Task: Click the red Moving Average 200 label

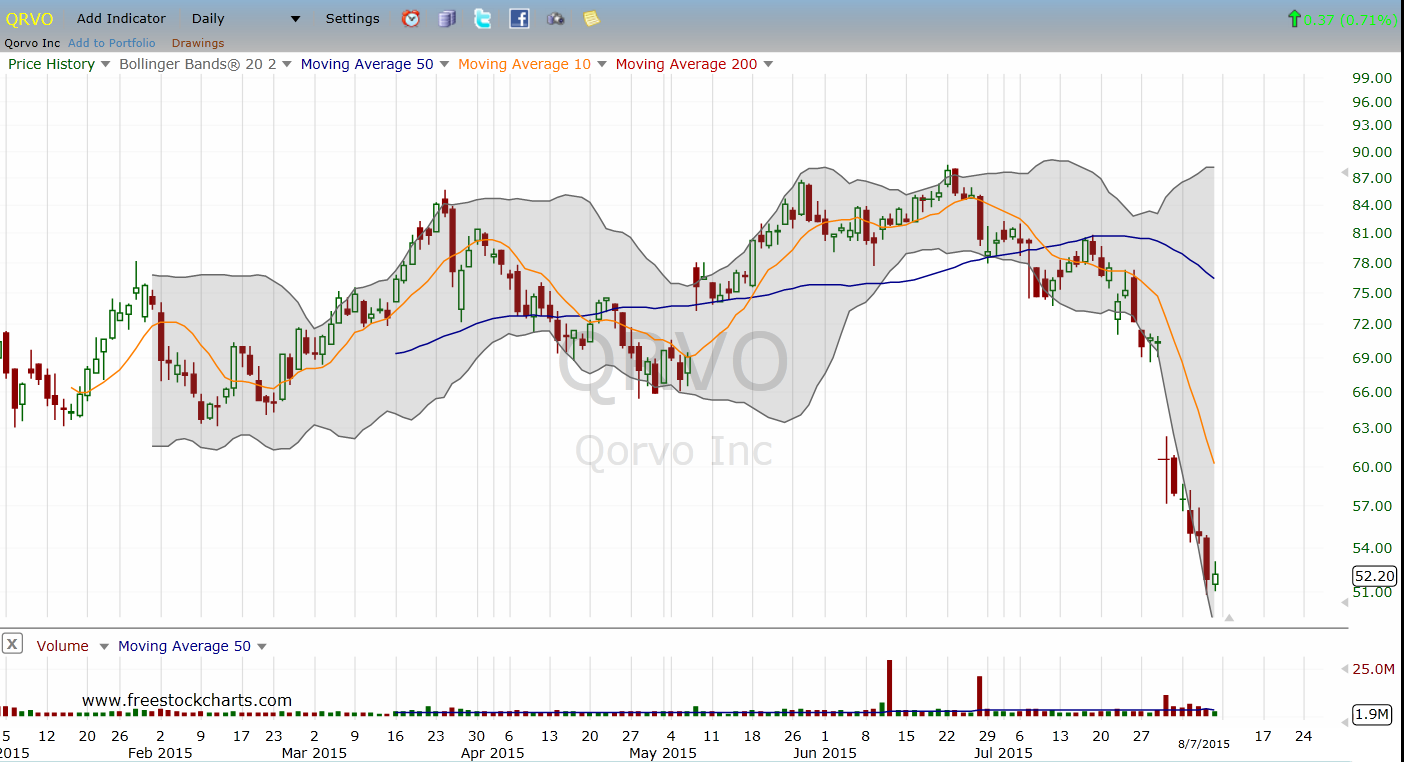Action: click(x=686, y=64)
